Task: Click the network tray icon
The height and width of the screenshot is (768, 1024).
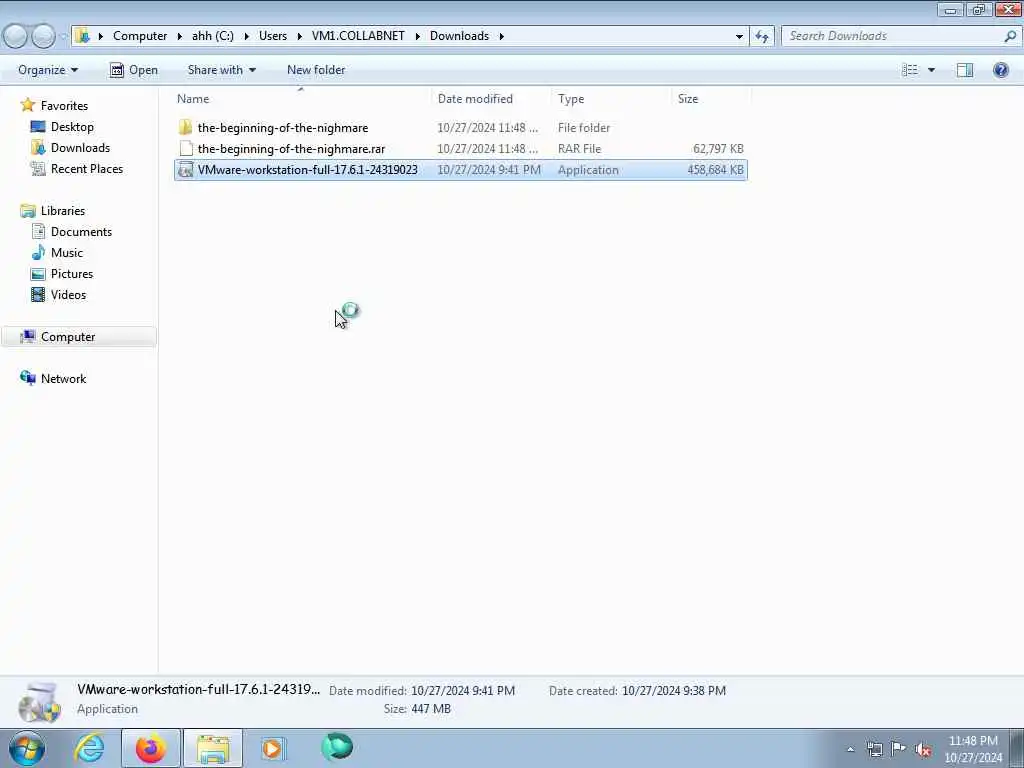Action: 874,749
